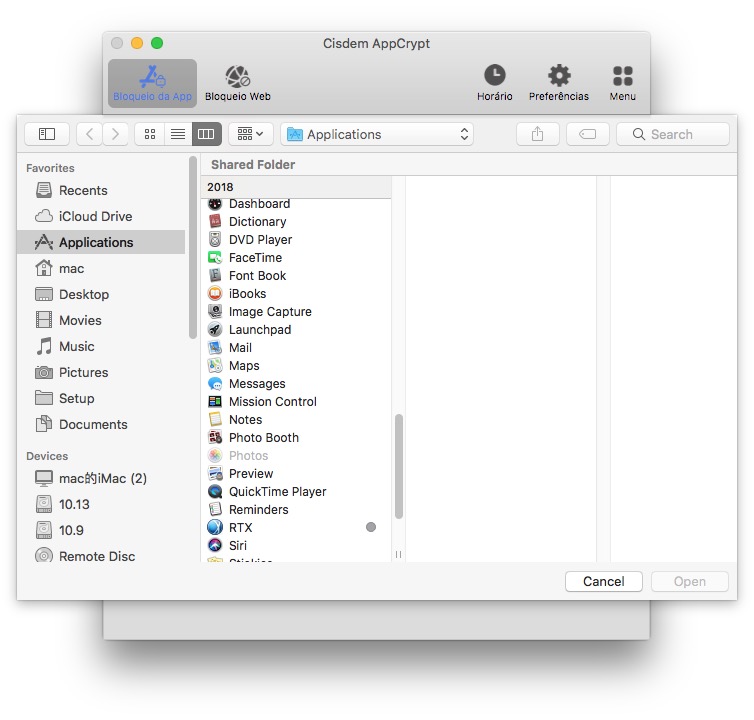
Task: Go back with the left chevron
Action: click(x=89, y=134)
